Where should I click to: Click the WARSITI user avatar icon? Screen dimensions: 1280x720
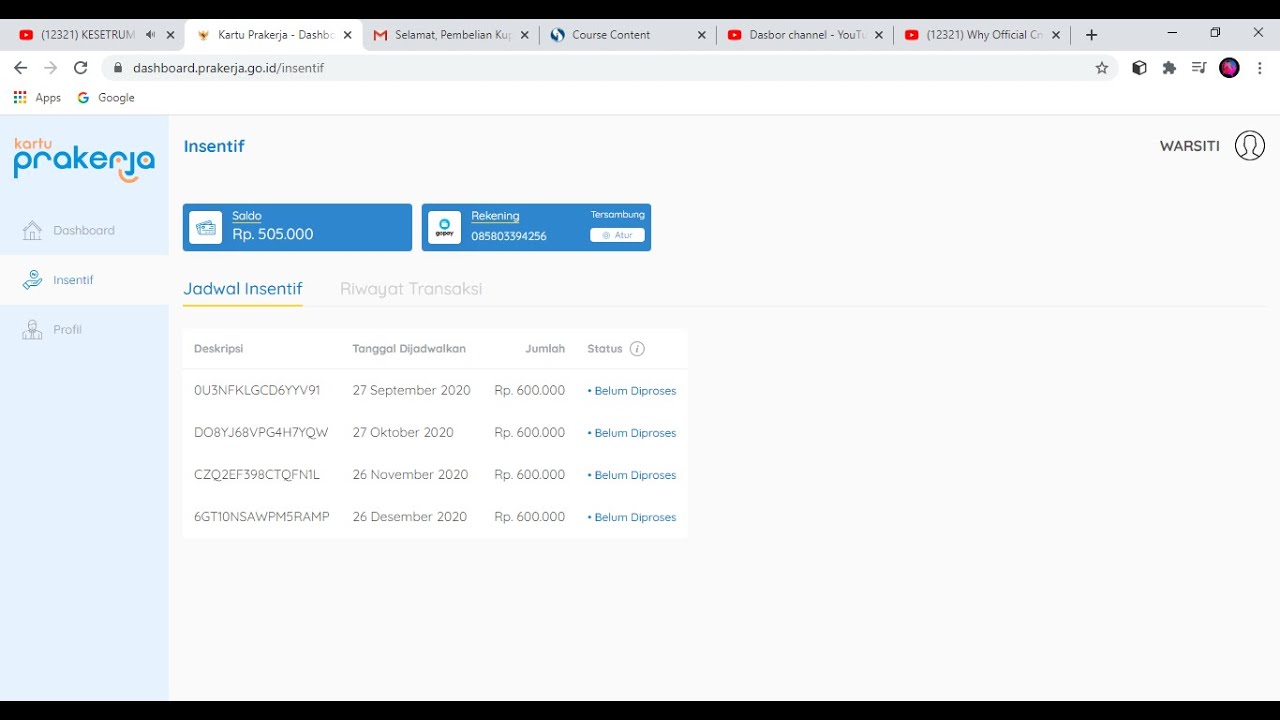(x=1249, y=146)
